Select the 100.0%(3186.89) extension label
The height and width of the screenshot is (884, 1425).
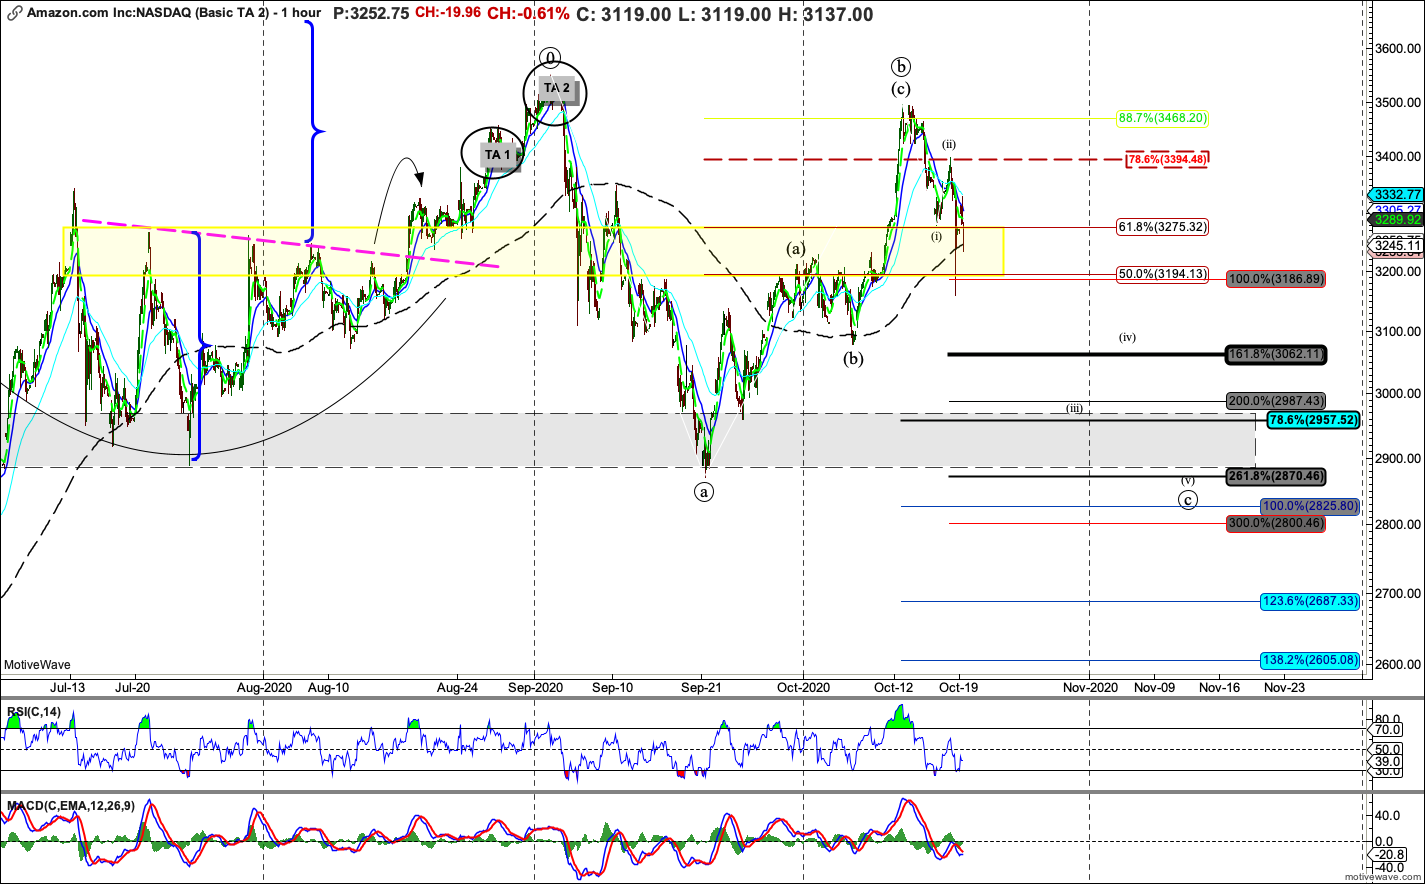(1276, 279)
